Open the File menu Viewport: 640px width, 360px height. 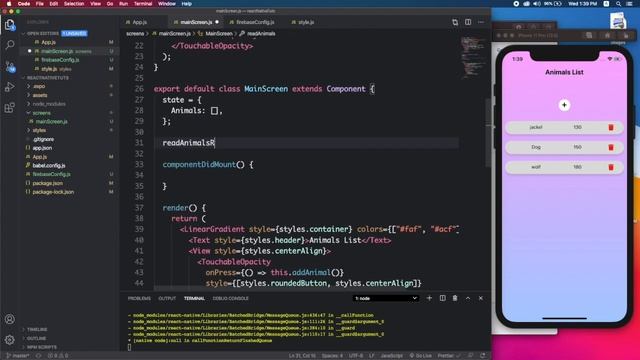[x=40, y=4]
